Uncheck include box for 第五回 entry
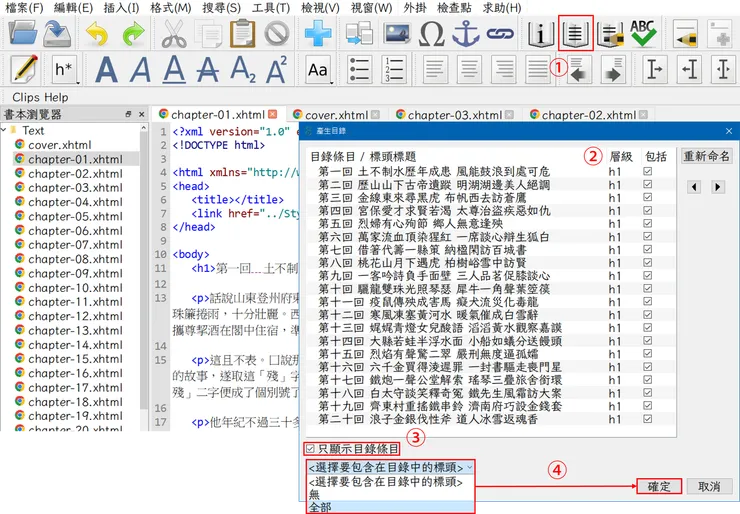The height and width of the screenshot is (514, 740). pyautogui.click(x=648, y=223)
